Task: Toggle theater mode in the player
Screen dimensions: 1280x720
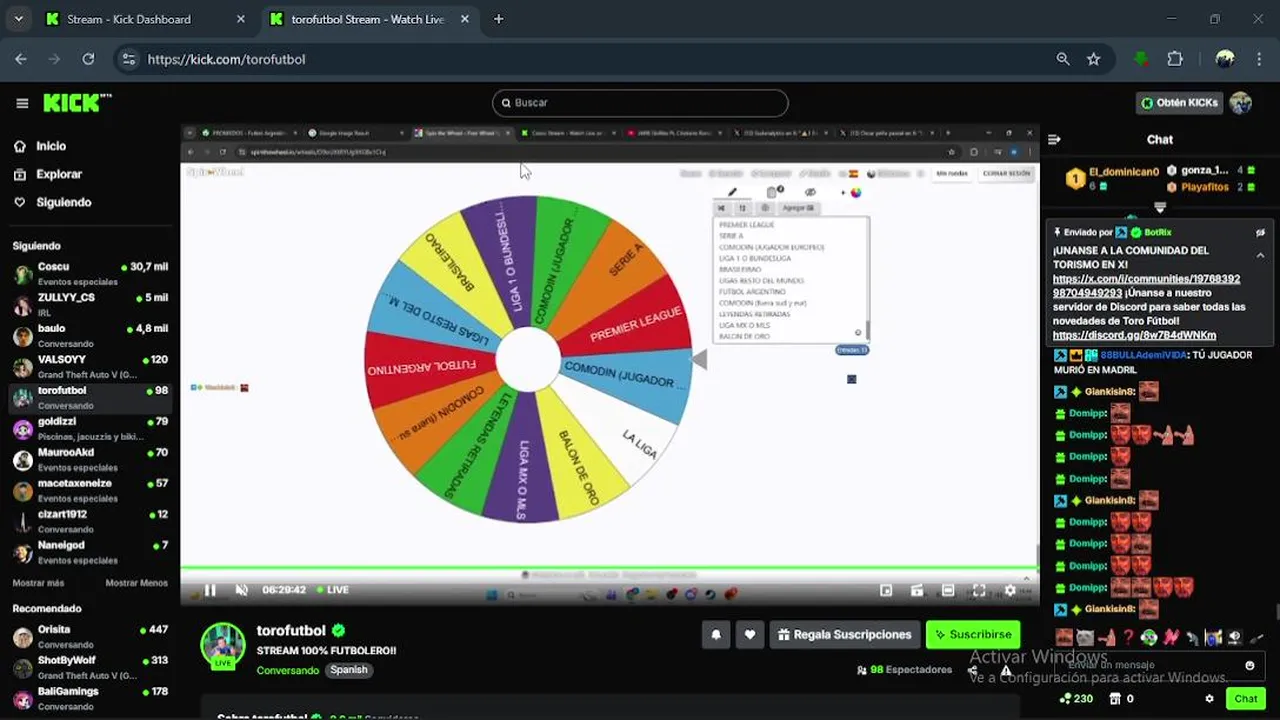Action: [x=948, y=590]
